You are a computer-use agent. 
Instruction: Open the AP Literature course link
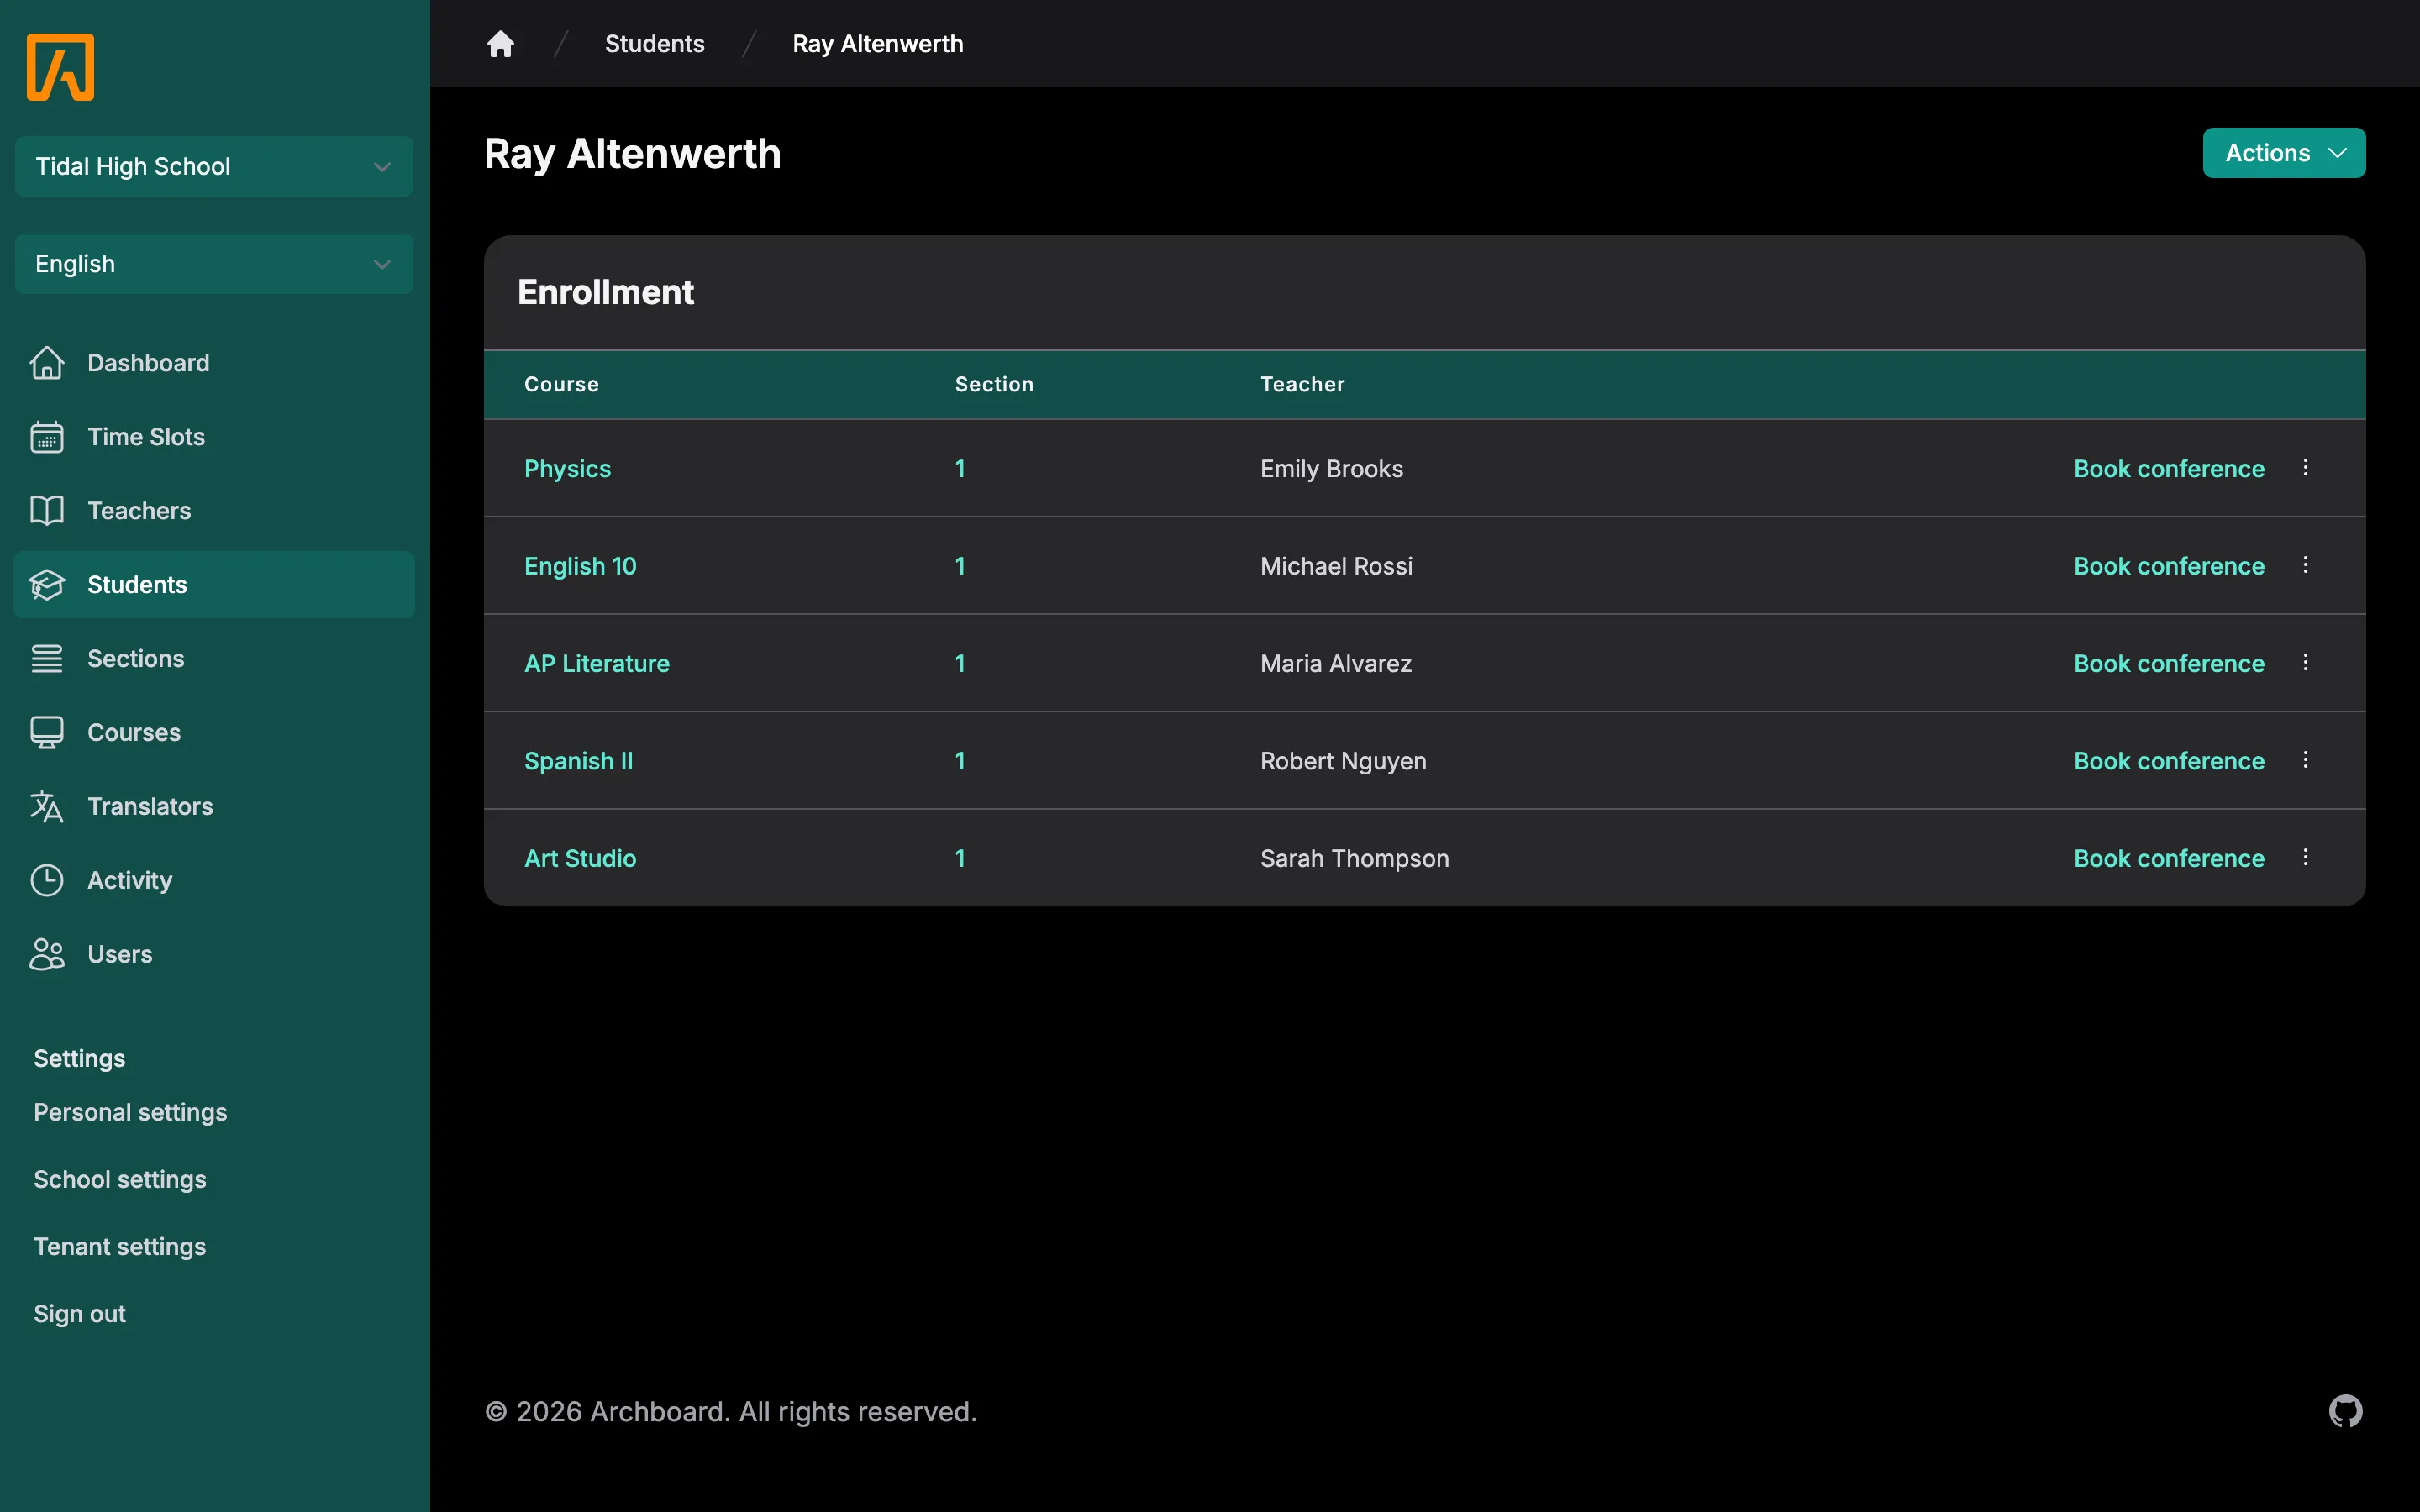coord(597,663)
